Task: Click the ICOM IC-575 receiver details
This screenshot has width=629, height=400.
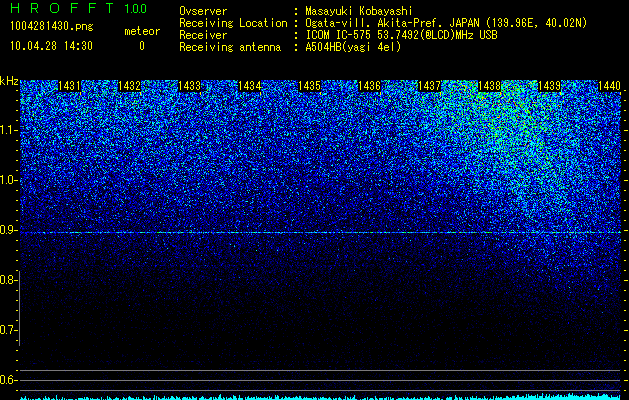Action: click(x=401, y=35)
